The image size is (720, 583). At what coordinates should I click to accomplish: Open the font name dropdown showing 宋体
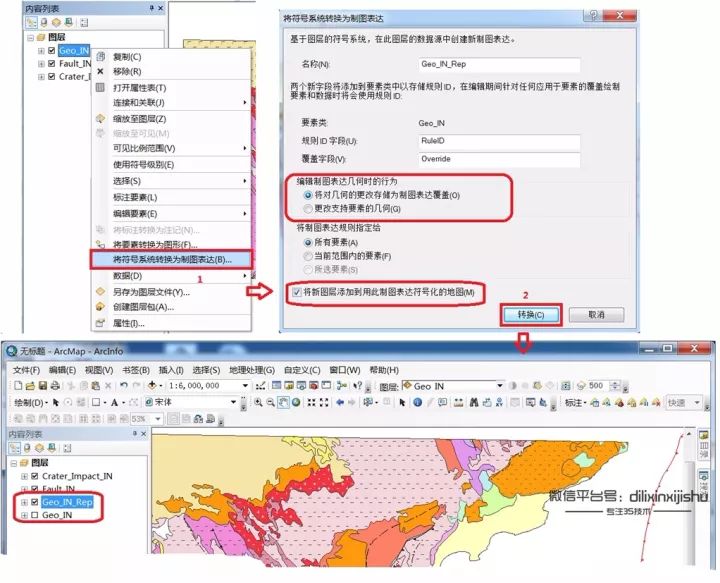point(233,403)
